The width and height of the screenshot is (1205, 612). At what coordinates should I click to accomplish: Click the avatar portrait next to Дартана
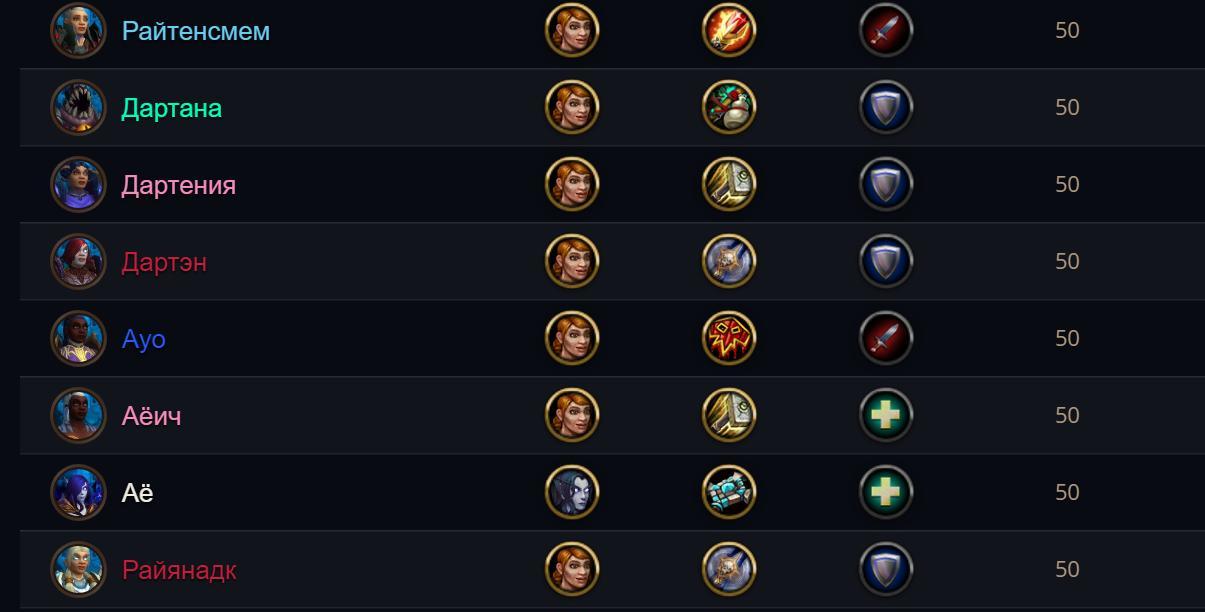[78, 107]
